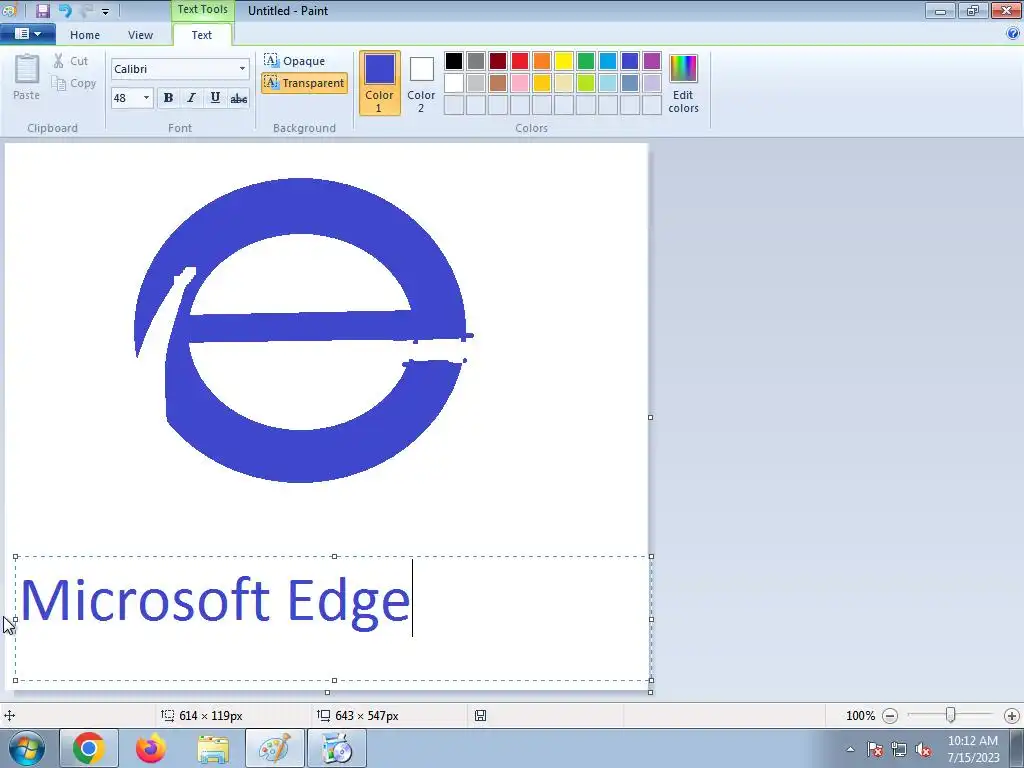Viewport: 1024px width, 768px height.
Task: Click inside the Microsoft Edge text box
Action: coord(334,618)
